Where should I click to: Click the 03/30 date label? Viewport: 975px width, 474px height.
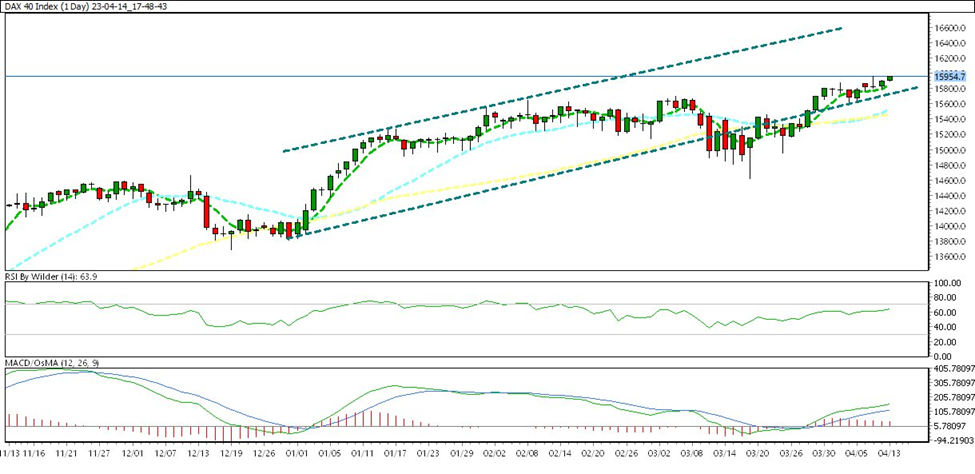[x=824, y=454]
